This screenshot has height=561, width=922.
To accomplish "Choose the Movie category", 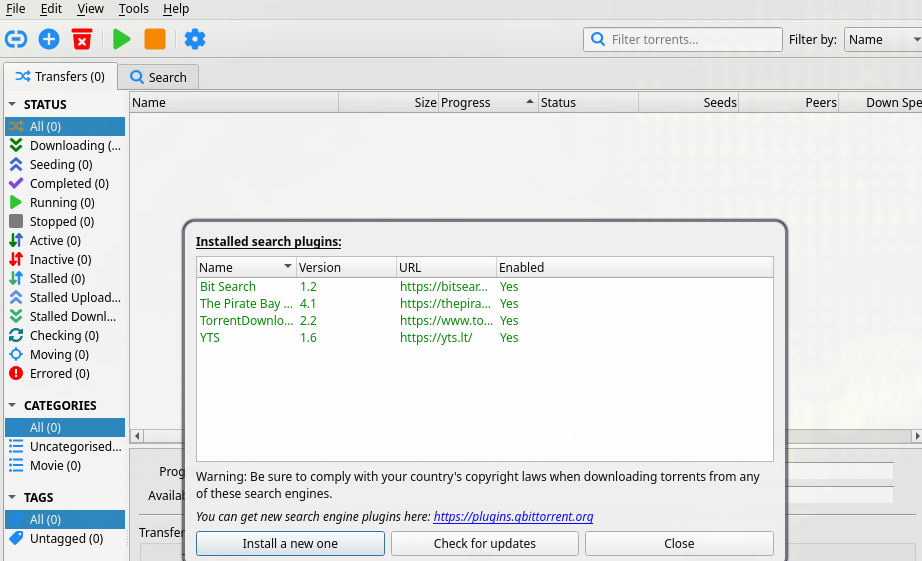I will click(x=55, y=466).
